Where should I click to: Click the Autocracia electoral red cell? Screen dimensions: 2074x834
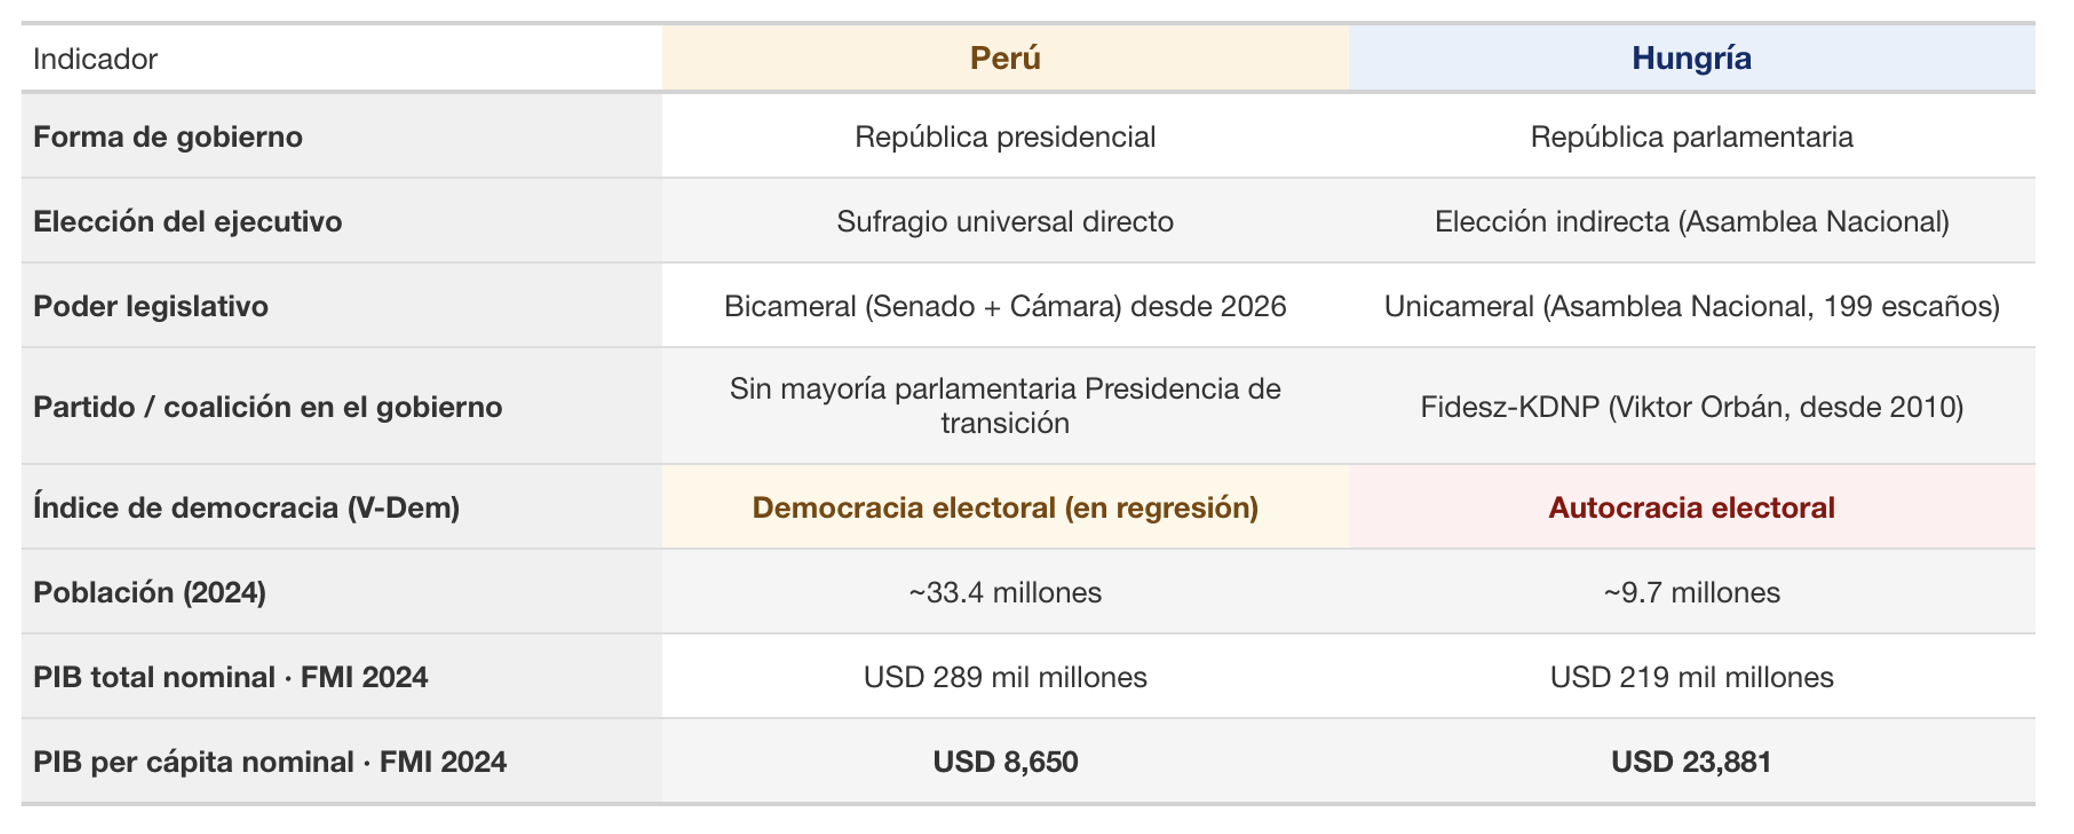click(1690, 507)
